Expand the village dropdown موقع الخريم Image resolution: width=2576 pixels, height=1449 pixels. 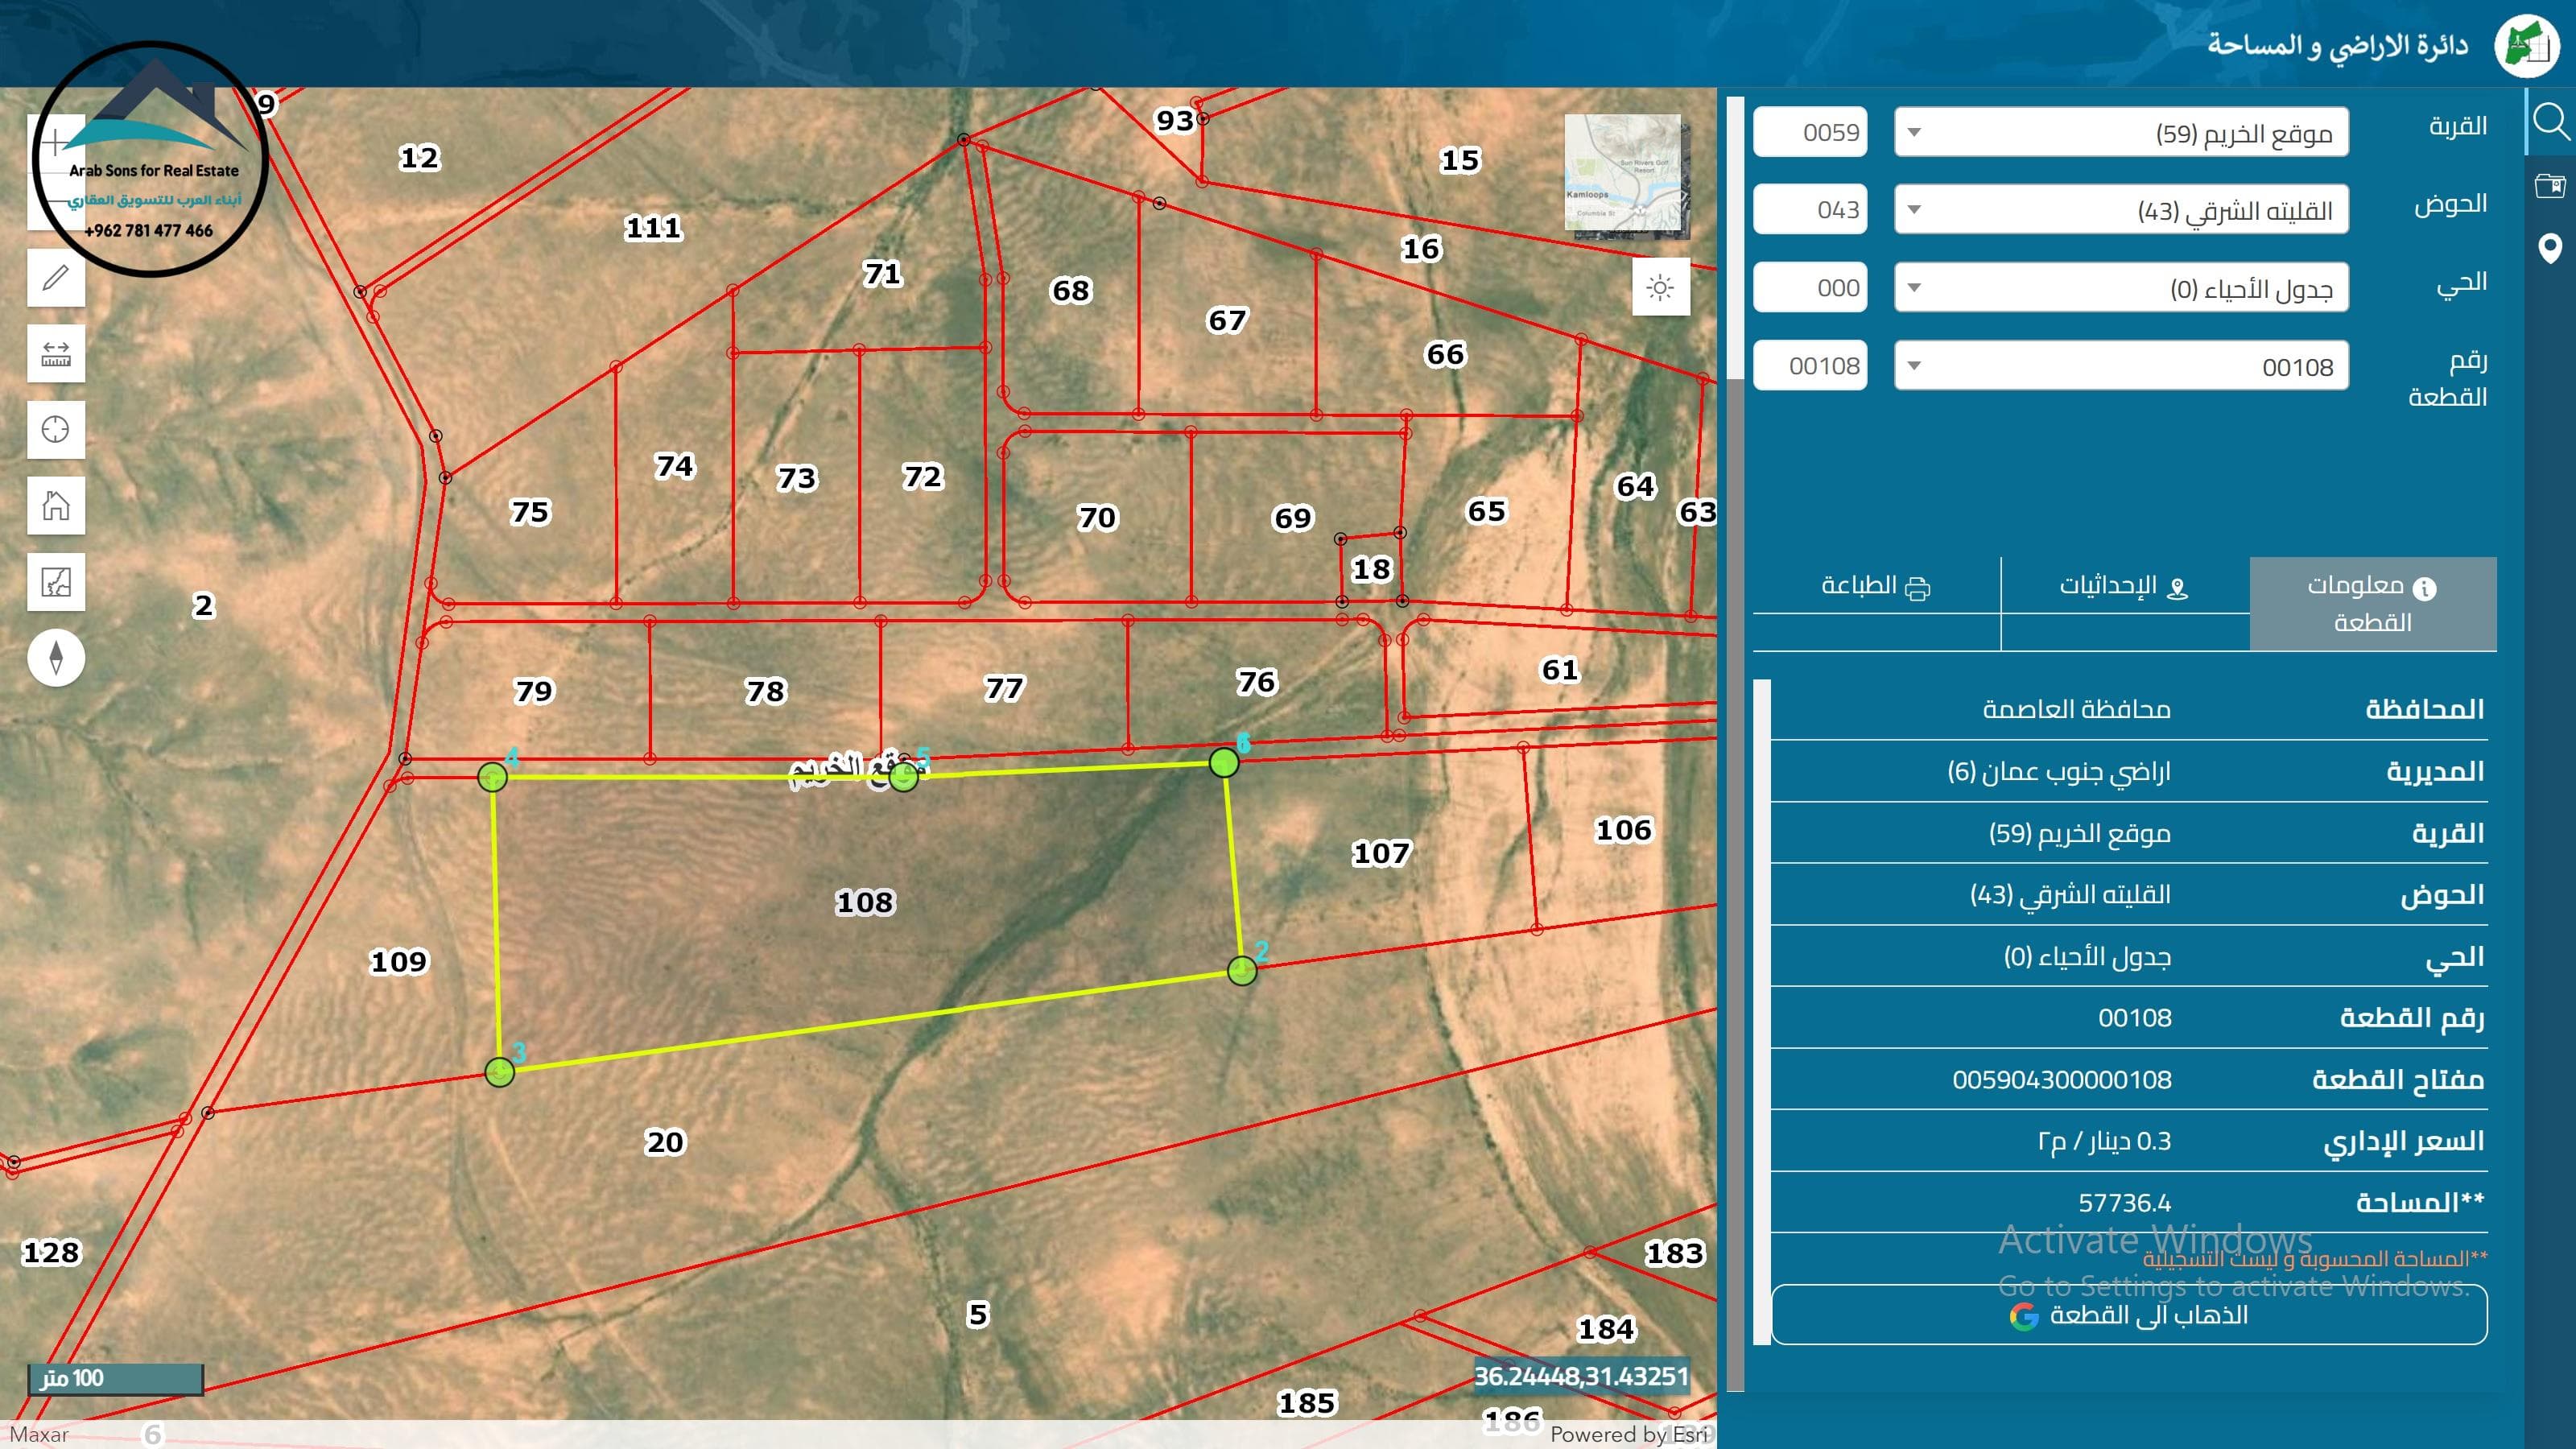tap(2120, 133)
